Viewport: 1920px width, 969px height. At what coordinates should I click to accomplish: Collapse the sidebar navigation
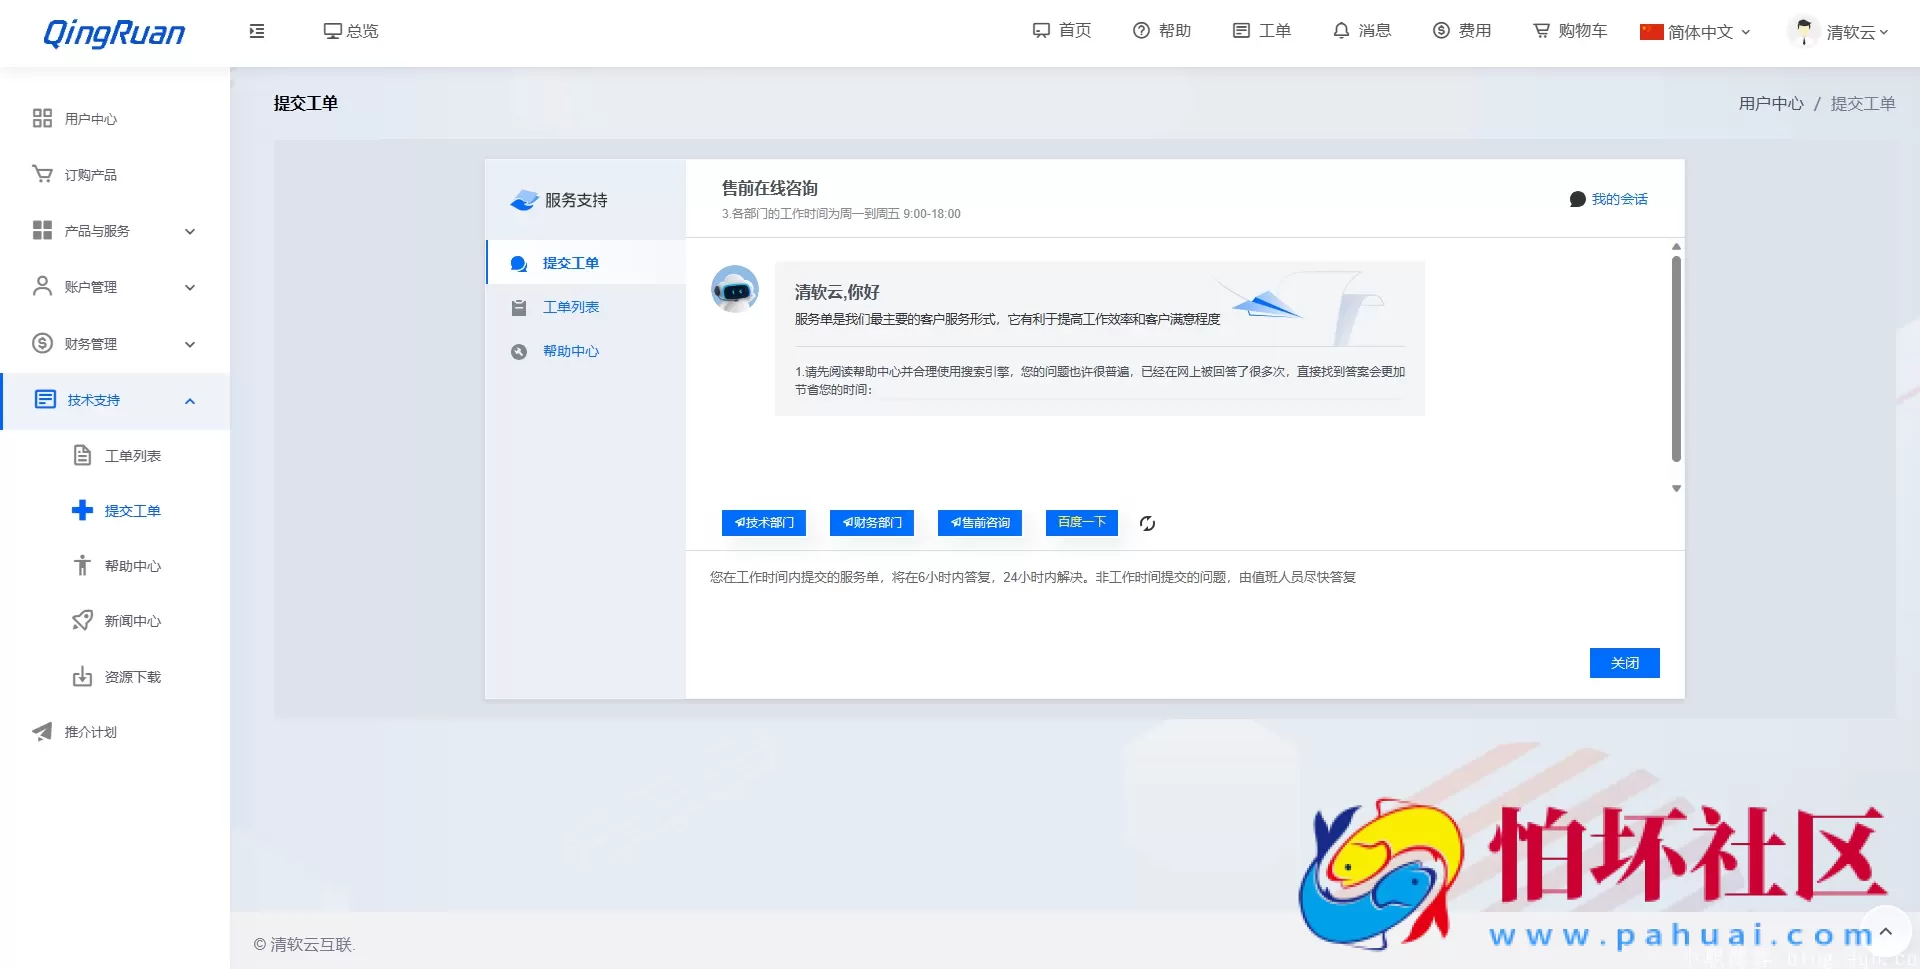tap(257, 31)
